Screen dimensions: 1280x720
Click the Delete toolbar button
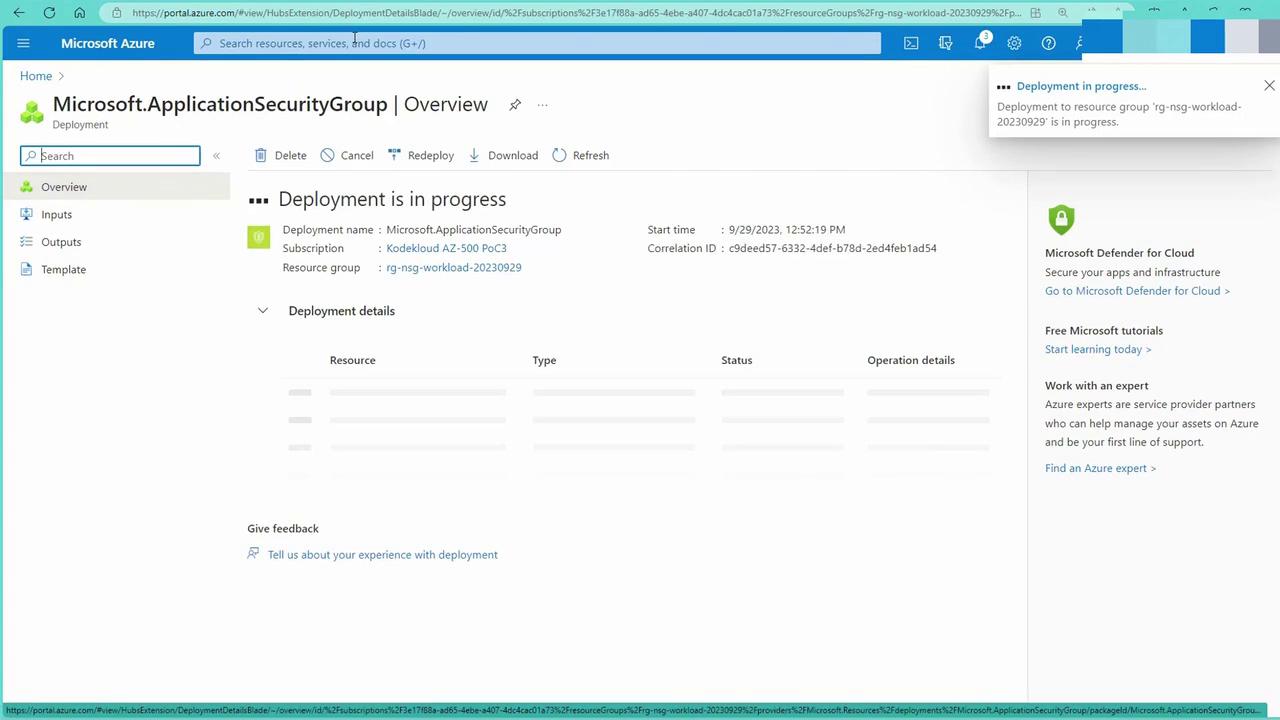click(x=280, y=155)
